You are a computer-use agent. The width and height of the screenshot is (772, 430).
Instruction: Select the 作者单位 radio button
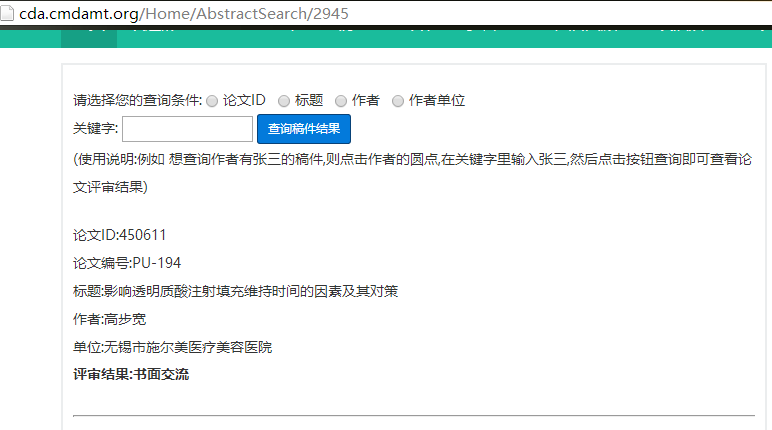click(x=398, y=101)
